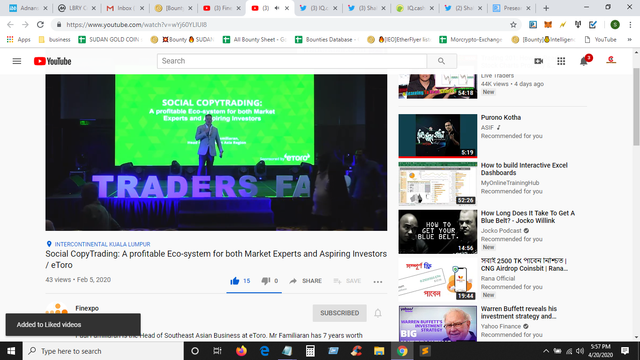Open the Chrome profile avatar
This screenshot has height=360, width=640.
(x=615, y=25)
